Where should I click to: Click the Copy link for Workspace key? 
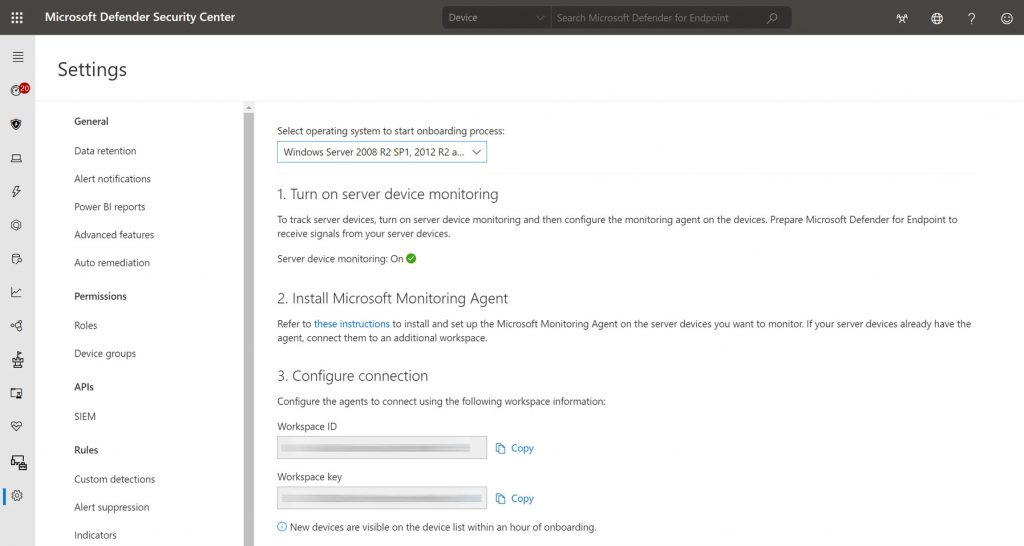(522, 498)
